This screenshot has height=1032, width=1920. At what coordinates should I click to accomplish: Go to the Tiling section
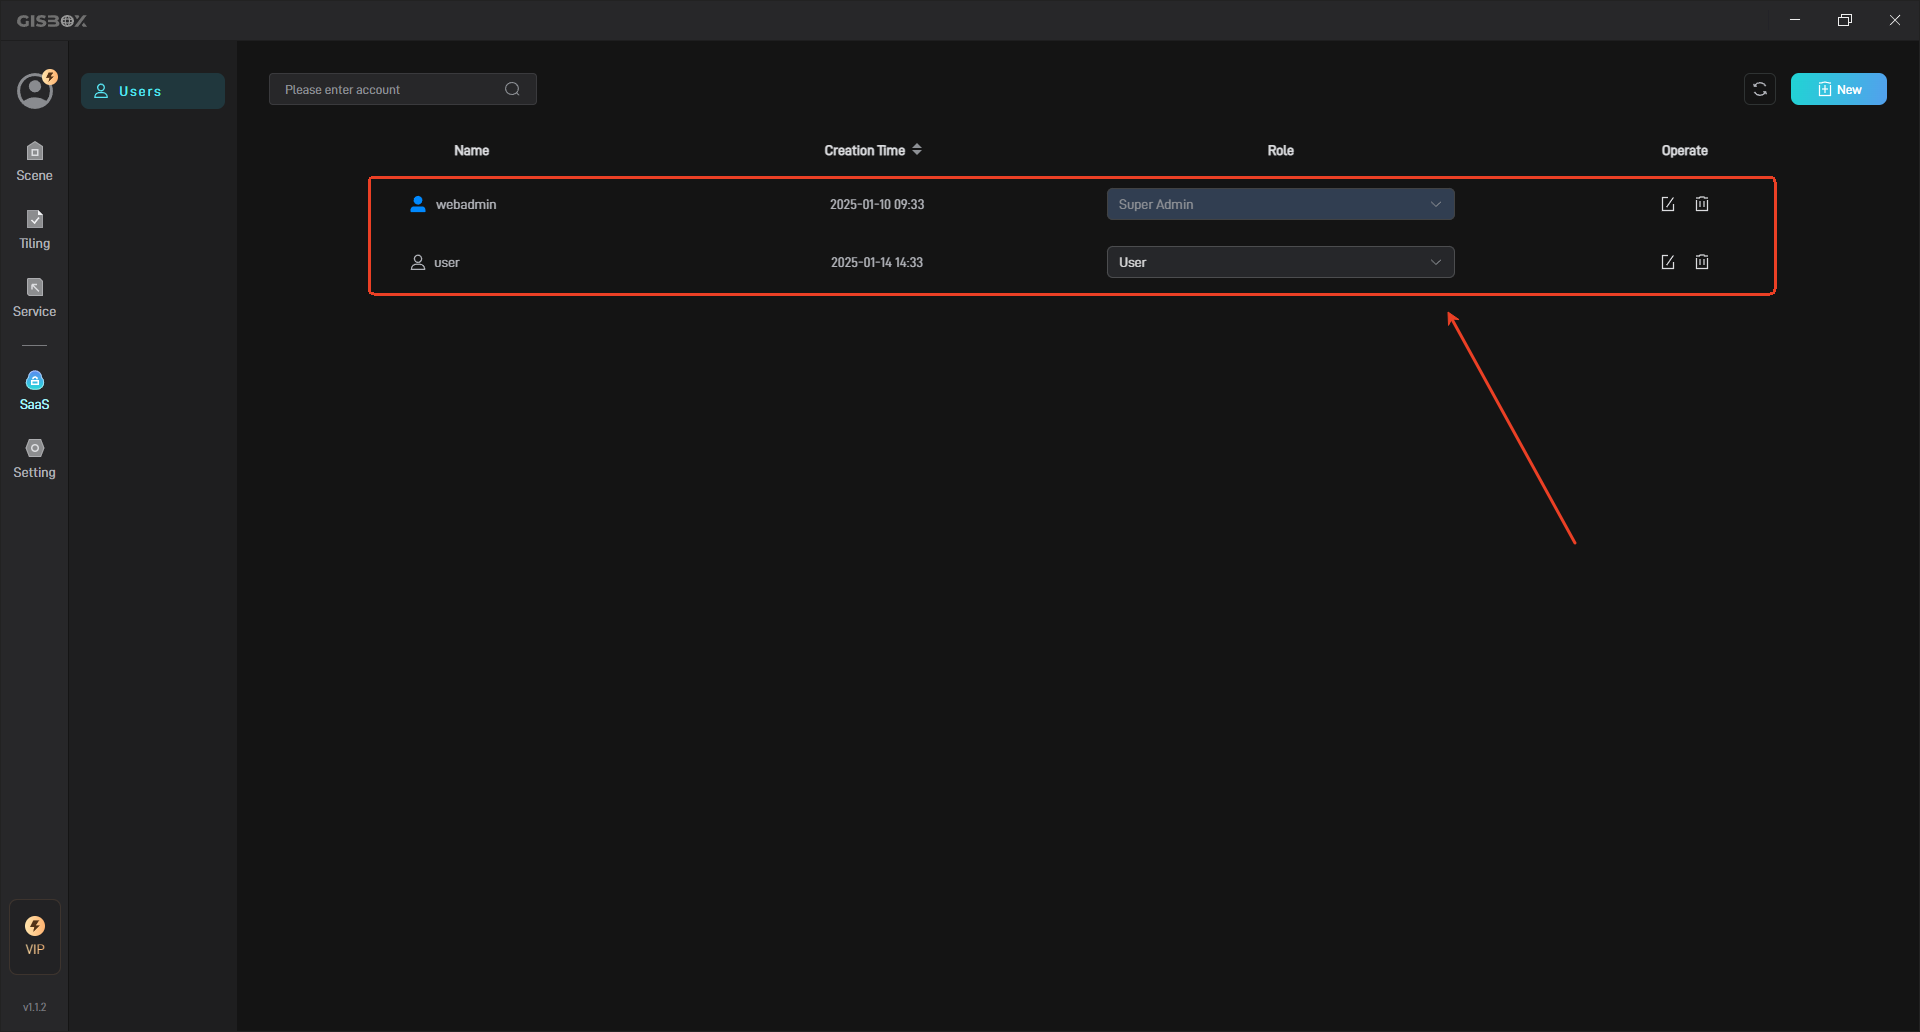pyautogui.click(x=34, y=230)
